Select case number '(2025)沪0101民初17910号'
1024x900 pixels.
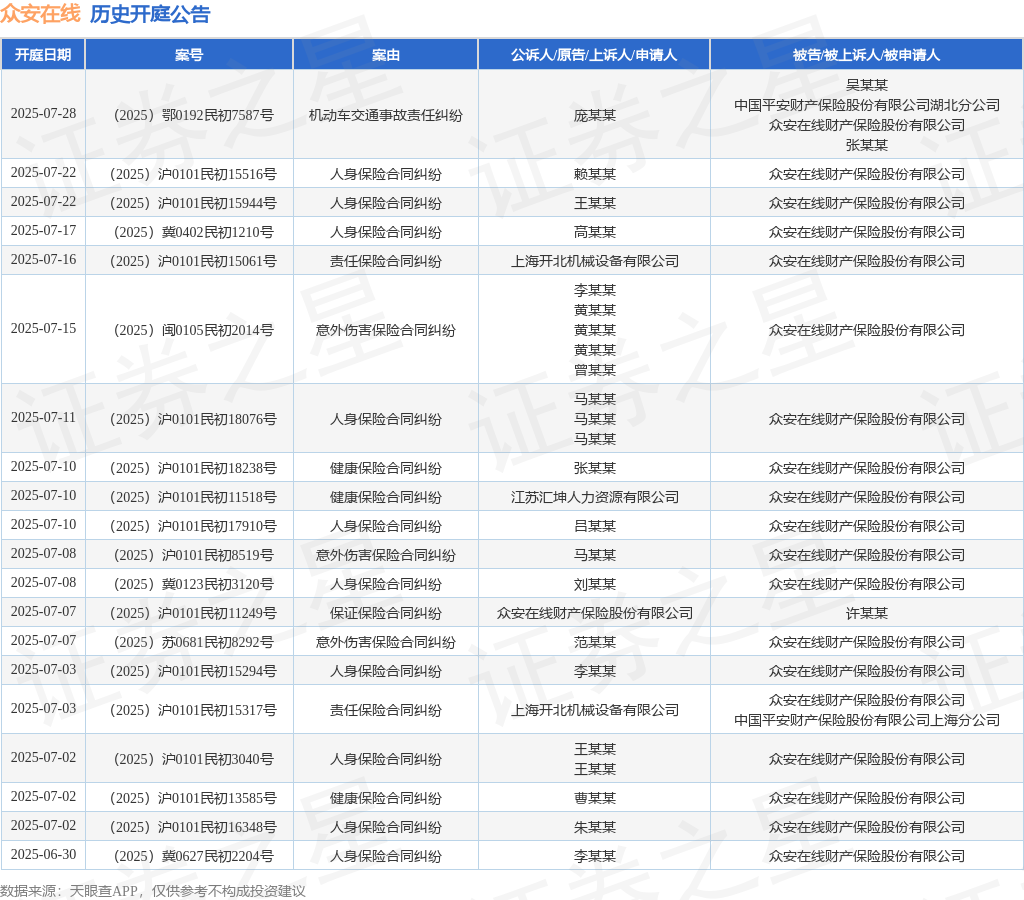click(193, 526)
